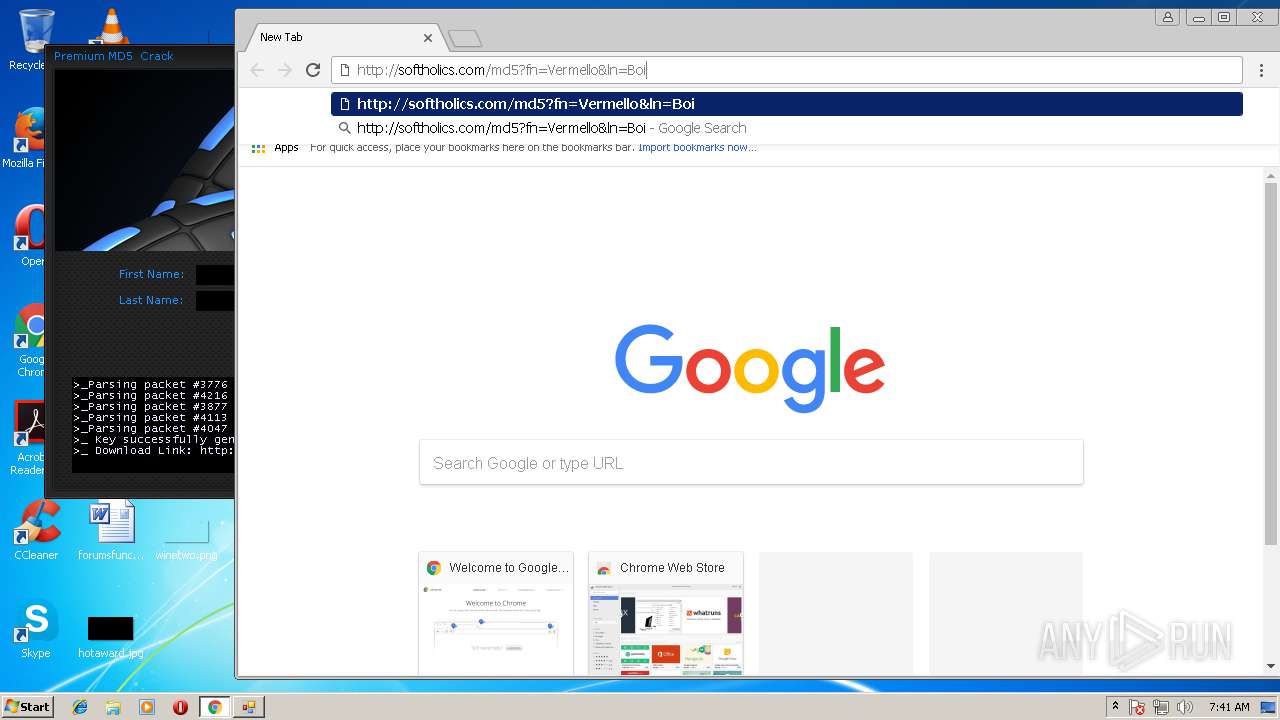Image resolution: width=1280 pixels, height=720 pixels.
Task: Click Chrome's back arrow
Action: pos(257,70)
